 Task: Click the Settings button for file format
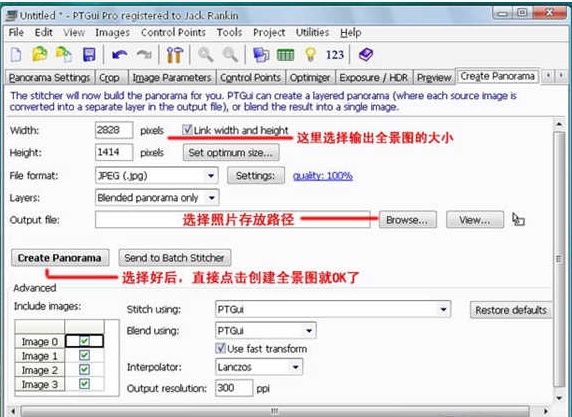coord(256,176)
